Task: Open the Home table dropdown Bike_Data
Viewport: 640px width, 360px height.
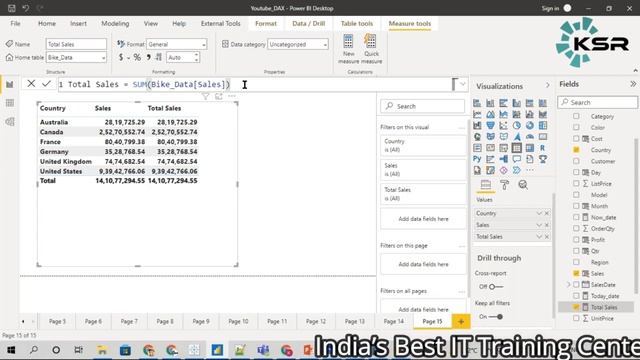Action: [x=76, y=58]
